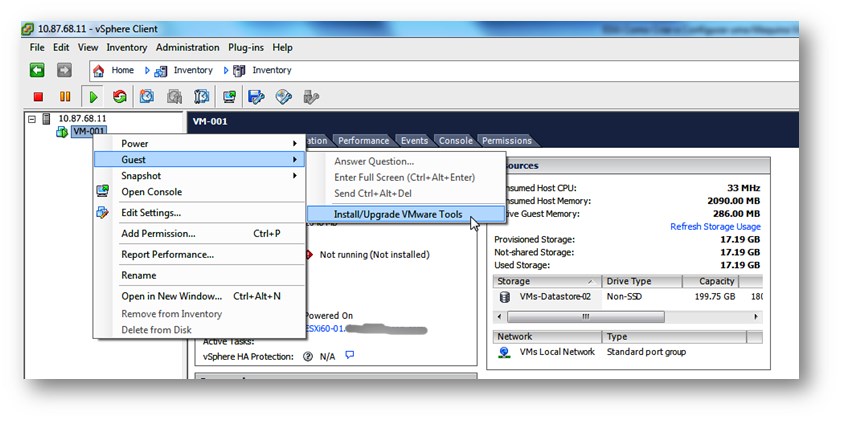841x421 pixels.
Task: Open the Permissions tab
Action: point(507,141)
